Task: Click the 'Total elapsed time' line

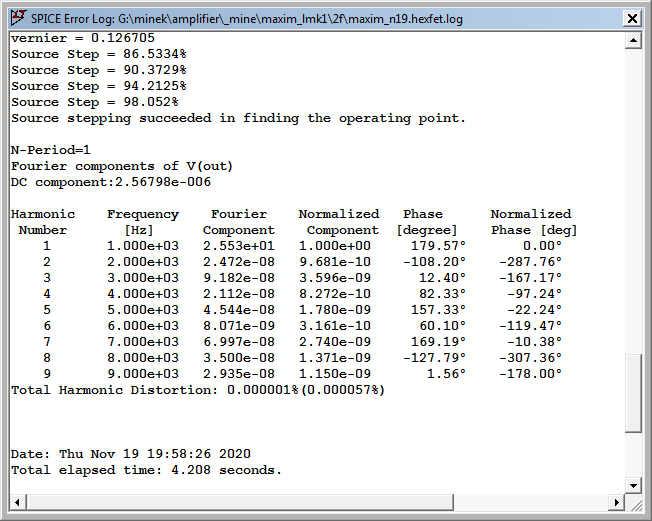Action: pyautogui.click(x=146, y=470)
